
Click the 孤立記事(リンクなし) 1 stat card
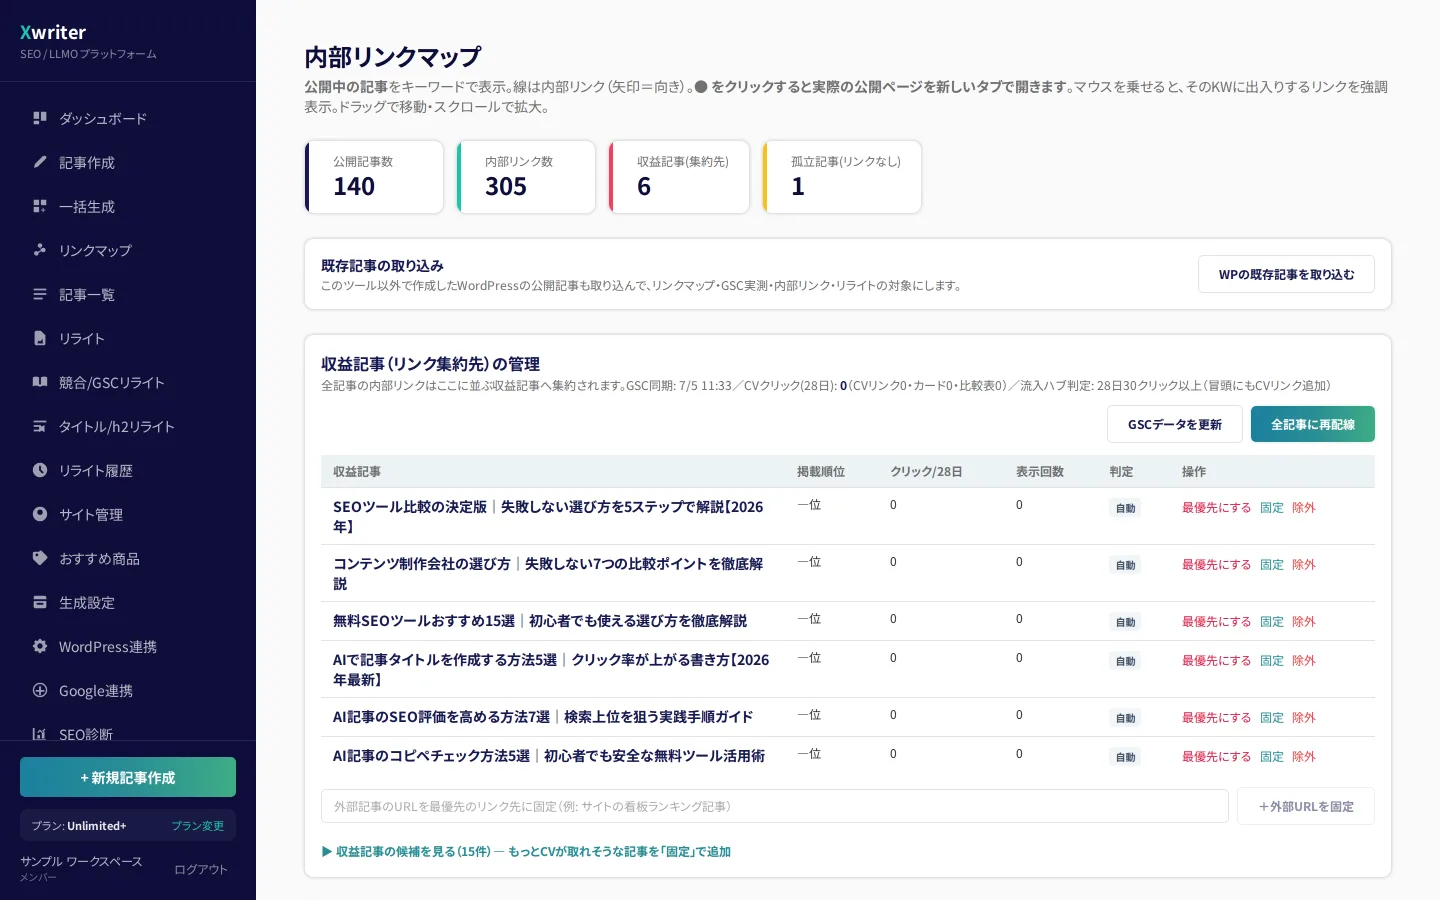pyautogui.click(x=842, y=177)
